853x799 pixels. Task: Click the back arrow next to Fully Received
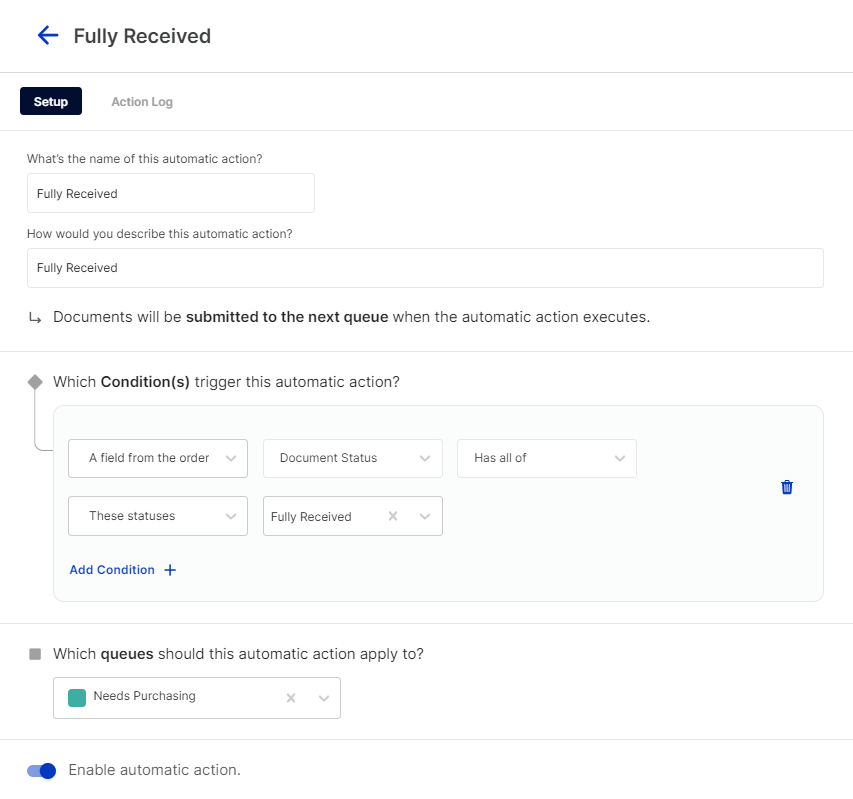click(47, 36)
